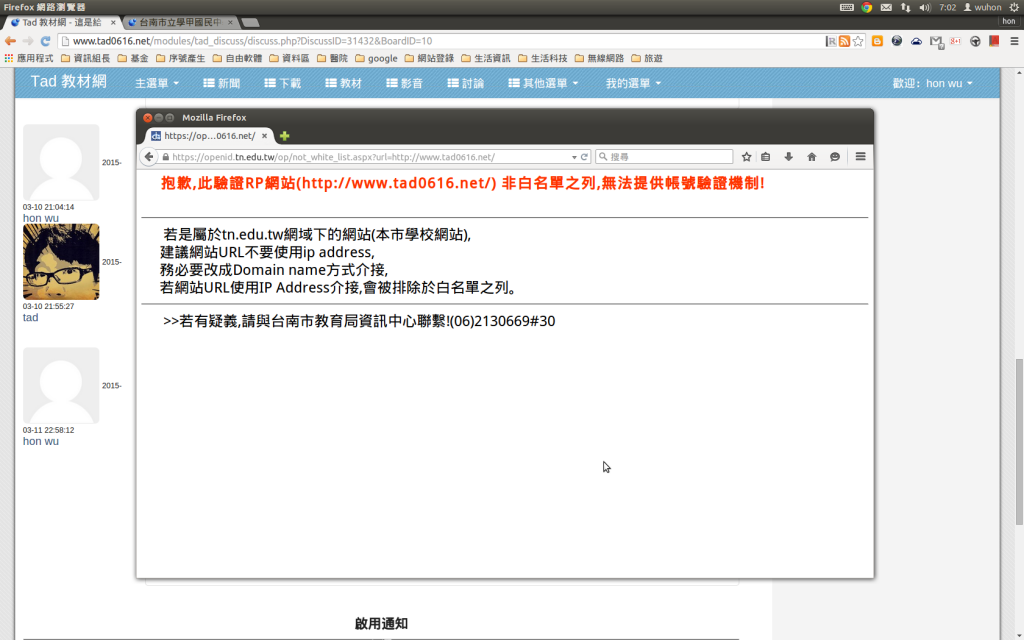Open Gmail checker extension icon

[x=935, y=41]
